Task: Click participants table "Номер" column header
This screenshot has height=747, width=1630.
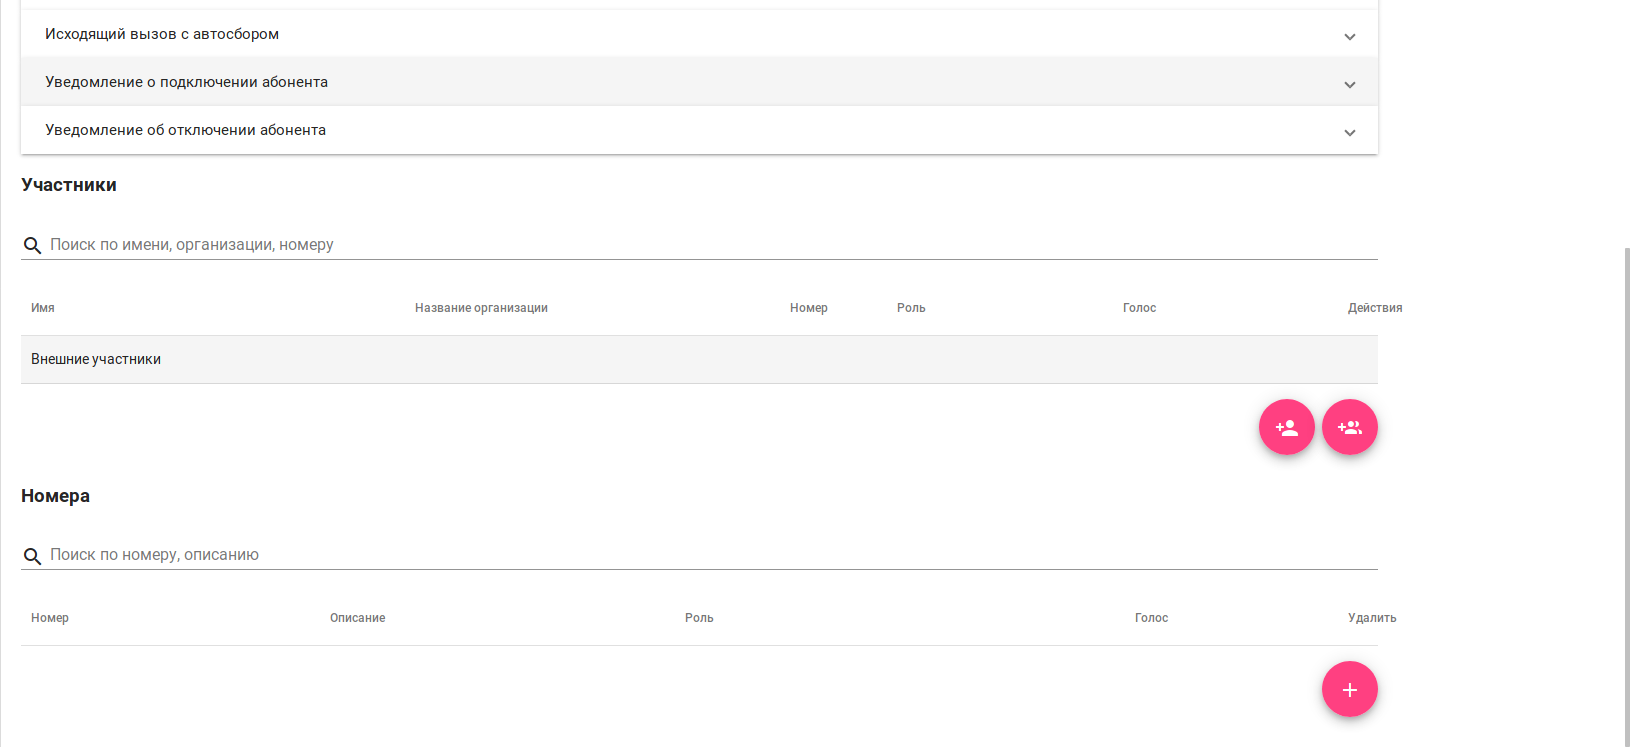Action: [x=808, y=308]
